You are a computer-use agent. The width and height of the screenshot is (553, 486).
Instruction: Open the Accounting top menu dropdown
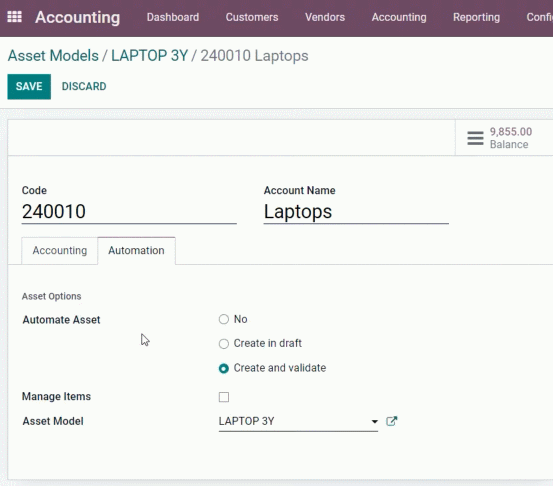point(399,17)
